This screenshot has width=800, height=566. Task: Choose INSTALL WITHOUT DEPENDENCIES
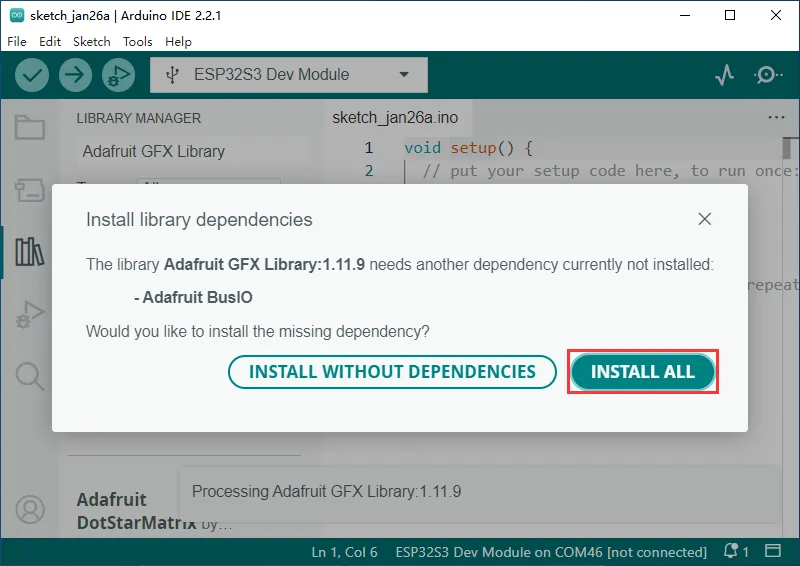(392, 372)
